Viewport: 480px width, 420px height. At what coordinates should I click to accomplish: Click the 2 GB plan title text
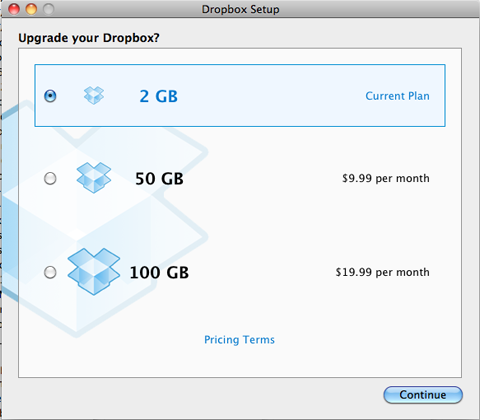click(x=159, y=96)
